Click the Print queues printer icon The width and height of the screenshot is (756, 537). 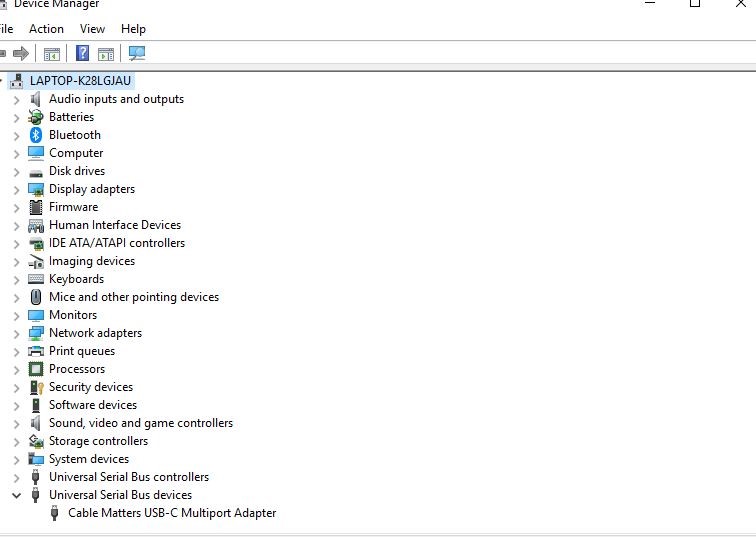coord(36,351)
